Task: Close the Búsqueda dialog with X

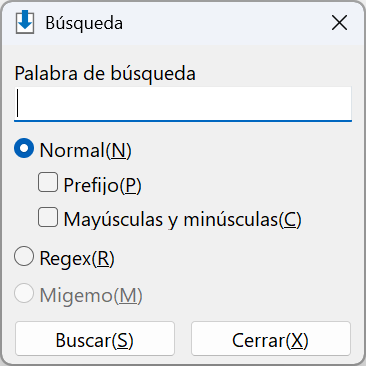Action: click(x=339, y=23)
